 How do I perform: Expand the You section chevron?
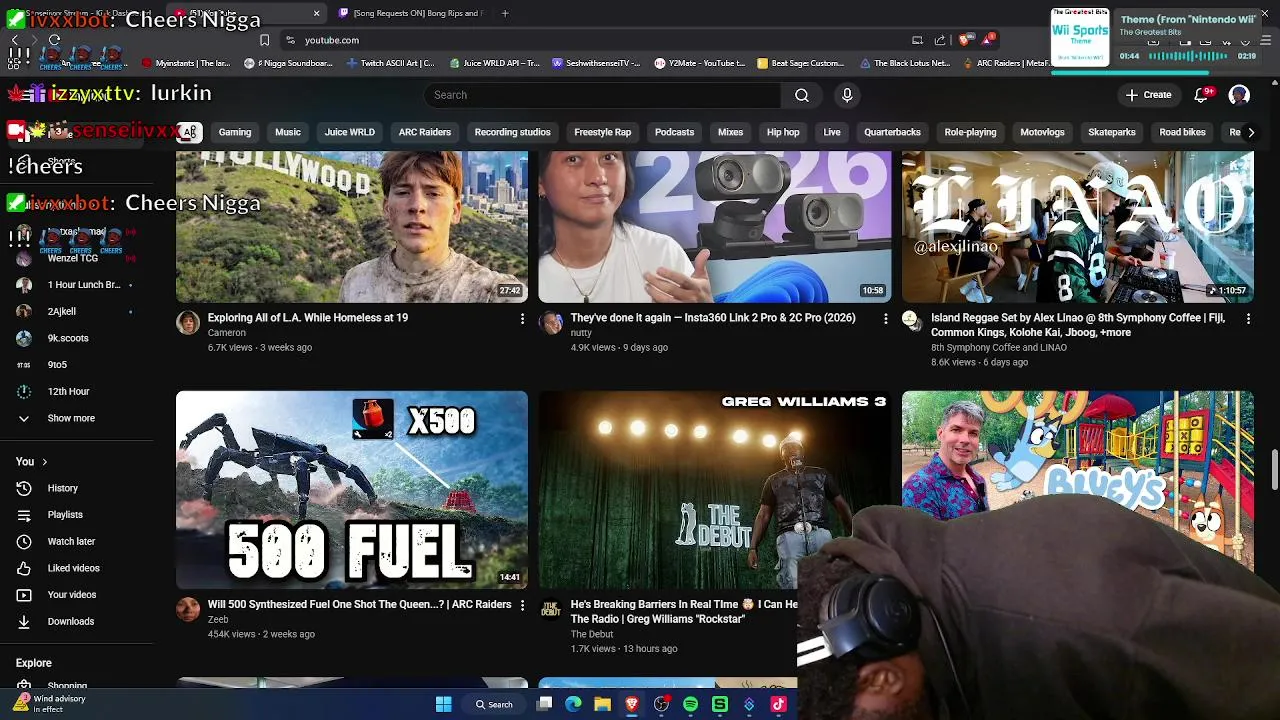pos(44,462)
